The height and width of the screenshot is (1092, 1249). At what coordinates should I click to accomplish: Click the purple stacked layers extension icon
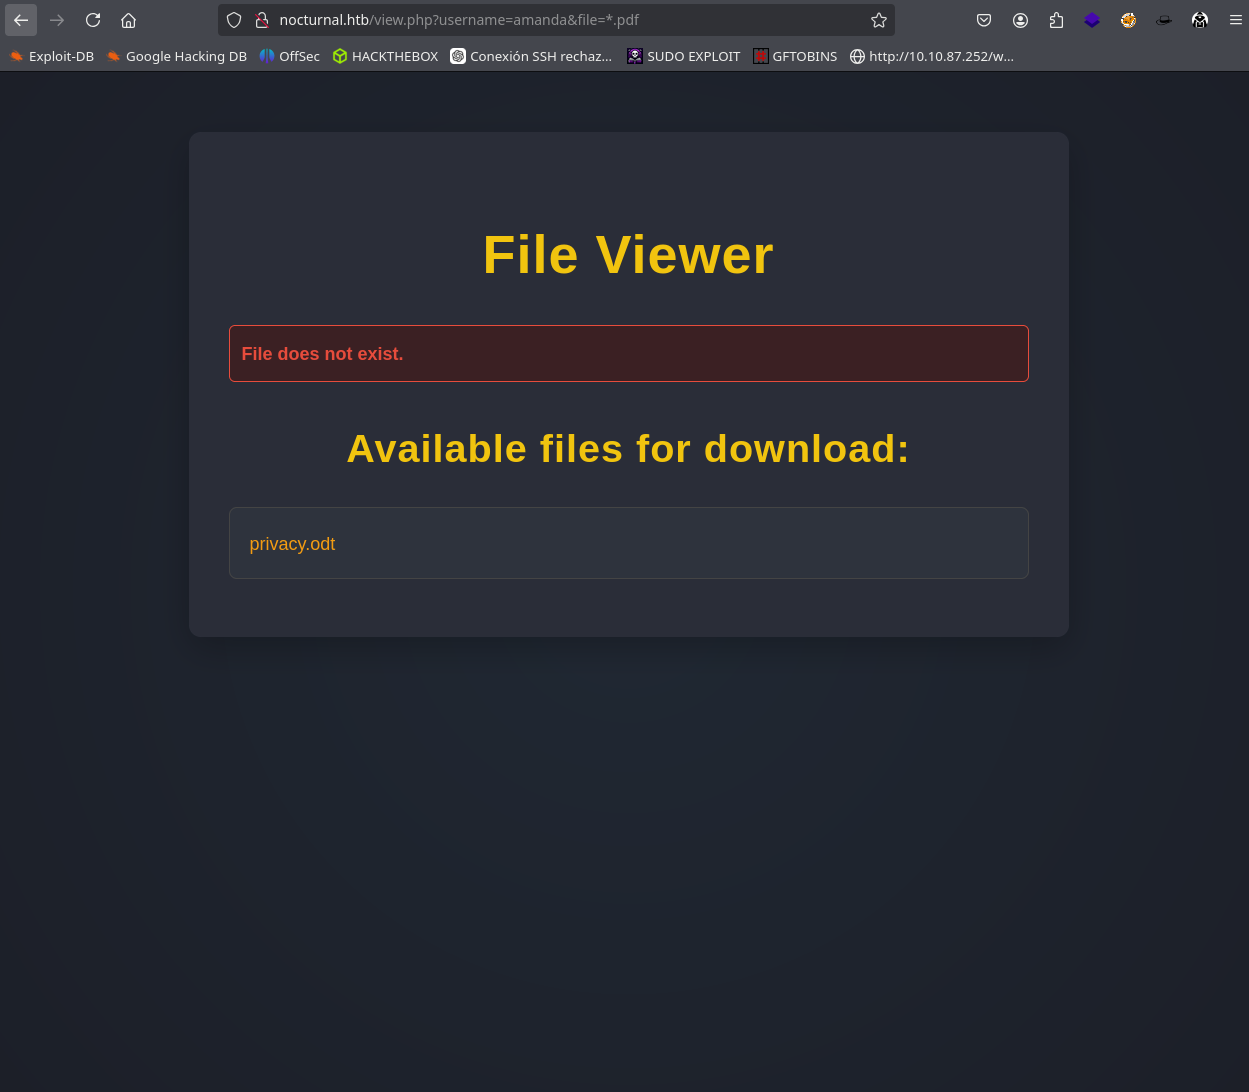[x=1092, y=20]
